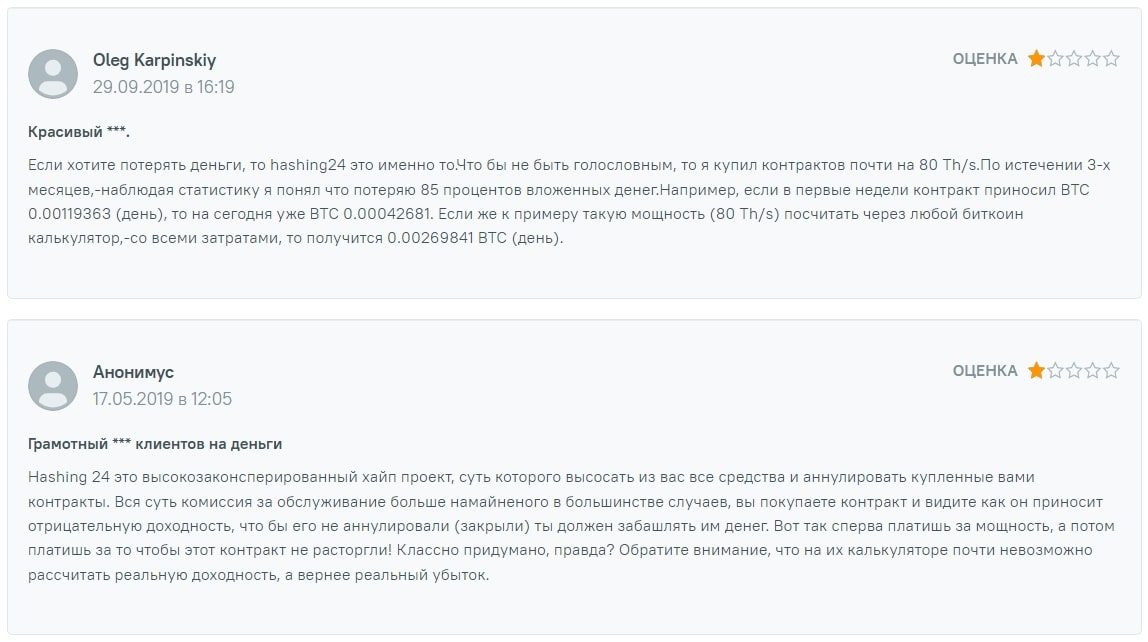Click the review title starting with "Красивый"

pos(79,132)
